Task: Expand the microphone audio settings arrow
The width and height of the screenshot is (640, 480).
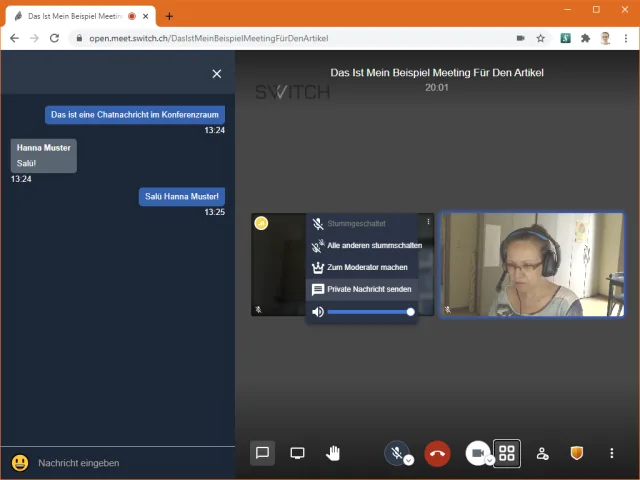Action: [x=409, y=461]
